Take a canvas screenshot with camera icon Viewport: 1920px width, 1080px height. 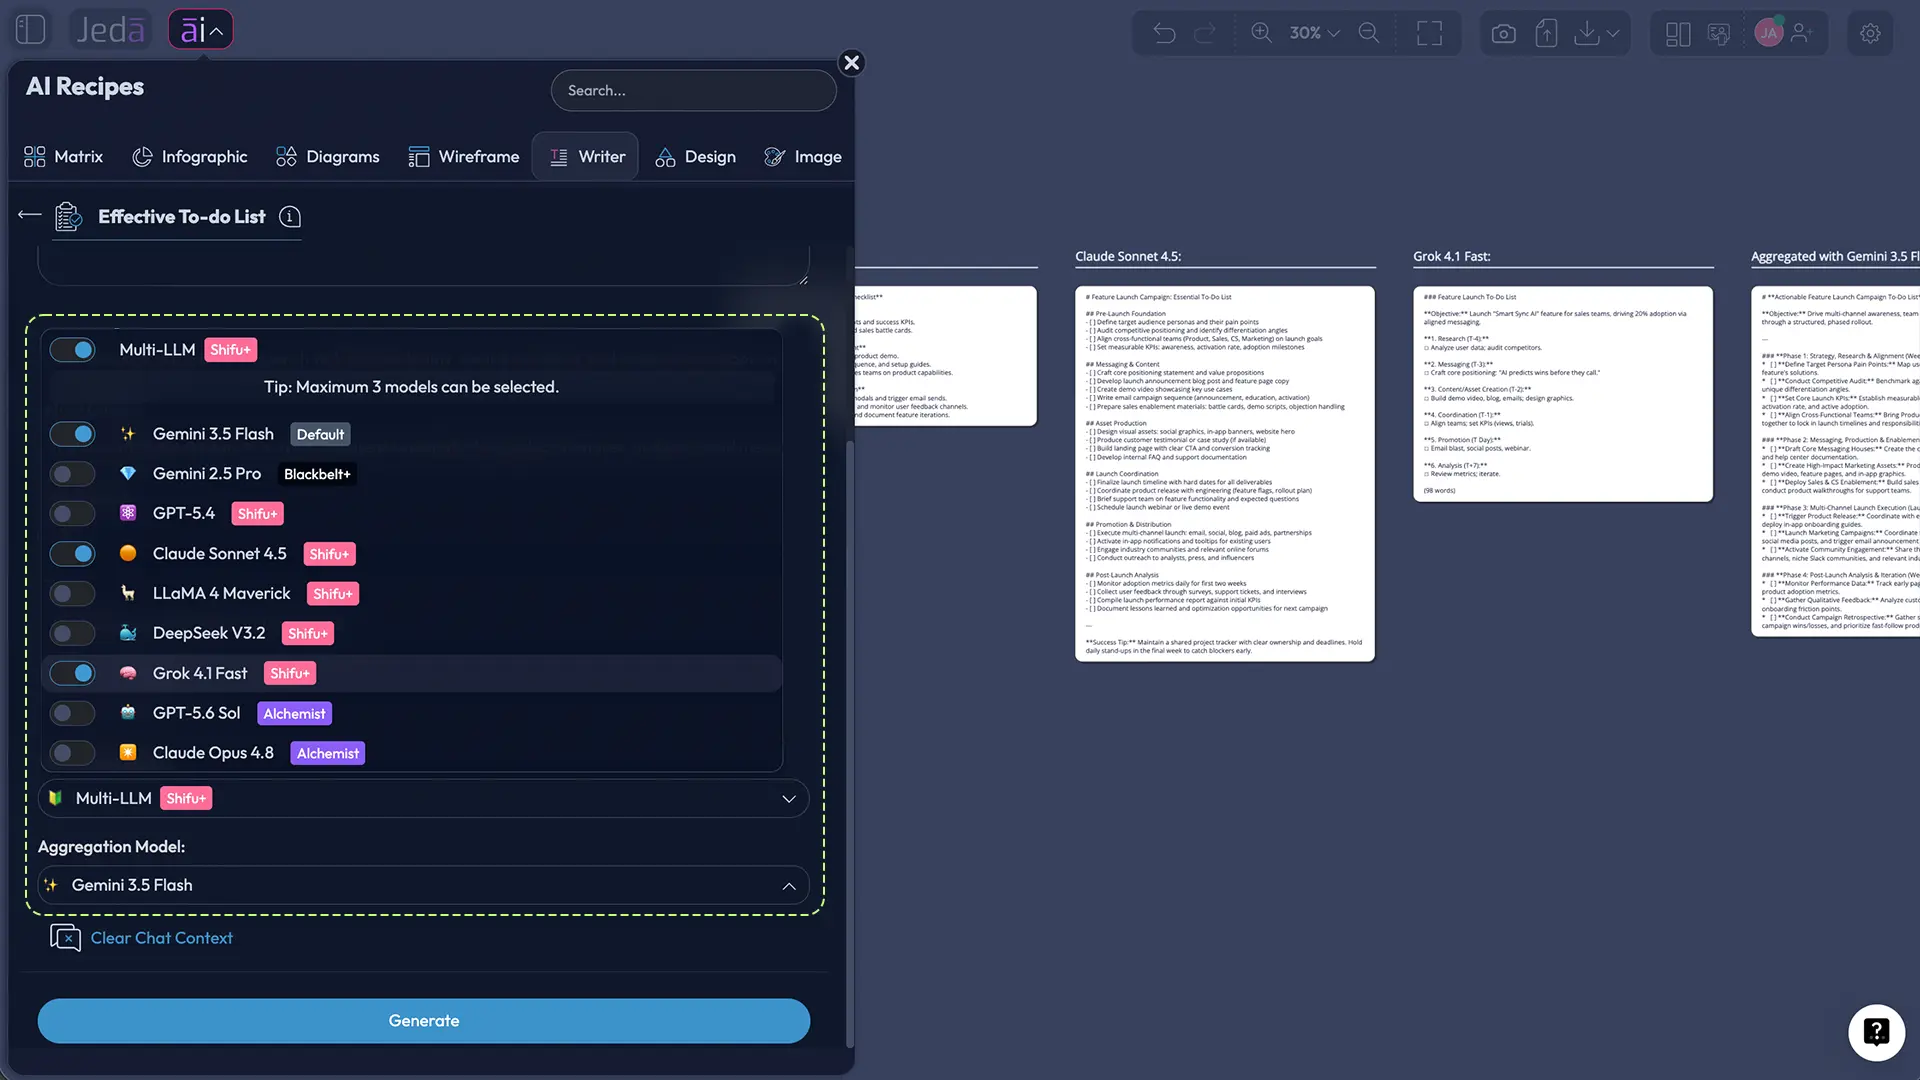[1503, 33]
